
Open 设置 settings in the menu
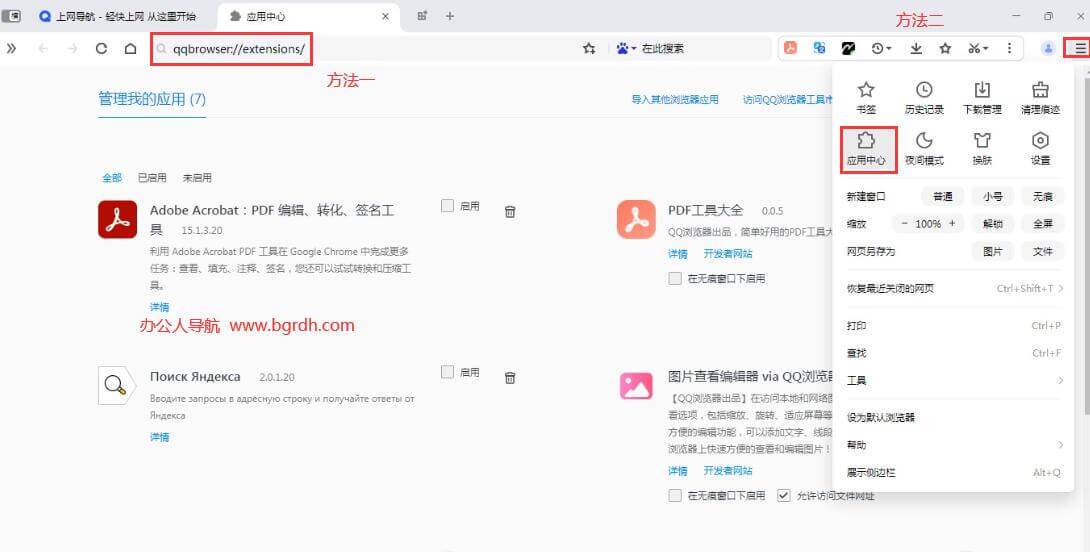pyautogui.click(x=1040, y=149)
